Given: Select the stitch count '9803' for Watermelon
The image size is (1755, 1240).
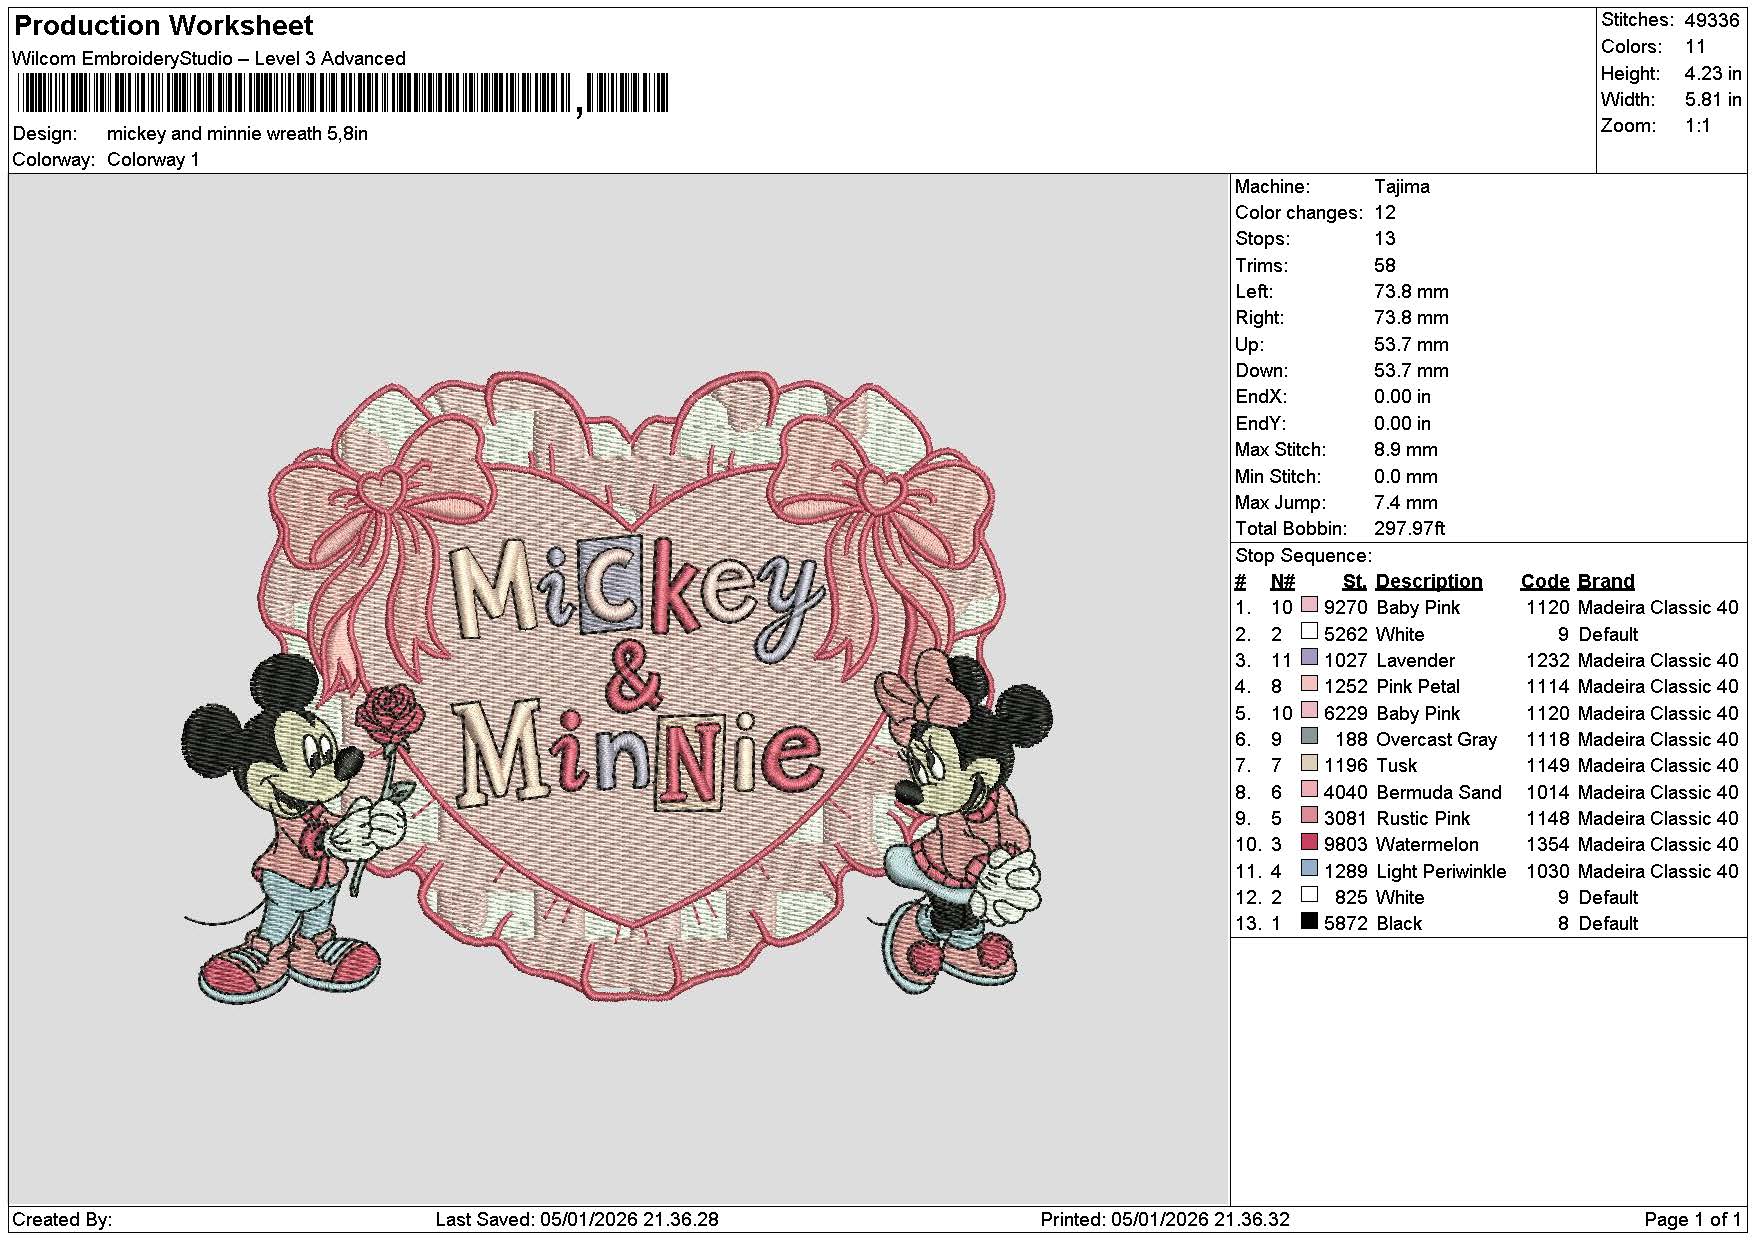Looking at the screenshot, I should coord(1345,844).
